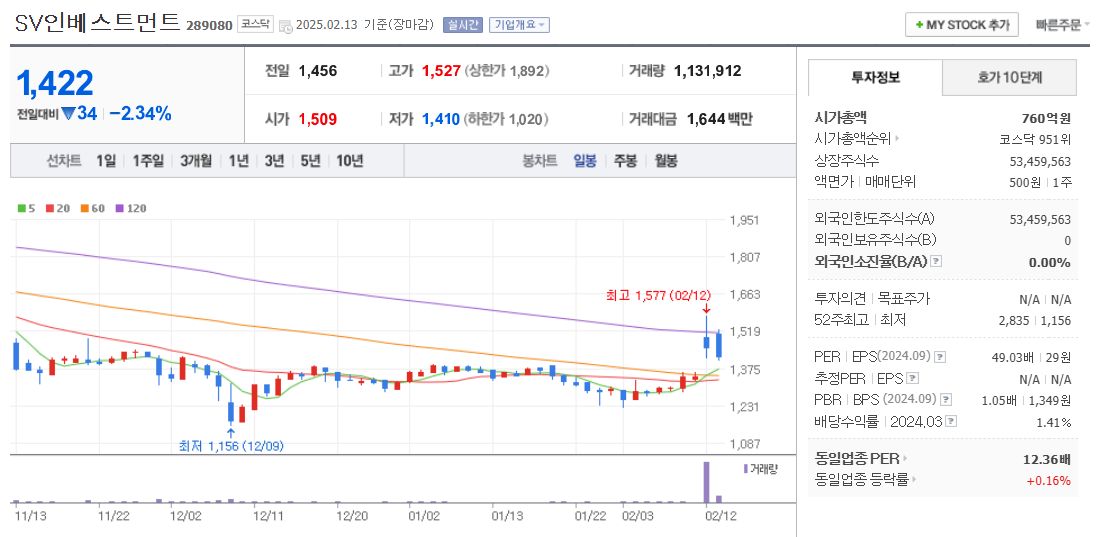Screen dimensions: 1097x537
Task: Click the 저가 value 1,410
Action: (441, 119)
